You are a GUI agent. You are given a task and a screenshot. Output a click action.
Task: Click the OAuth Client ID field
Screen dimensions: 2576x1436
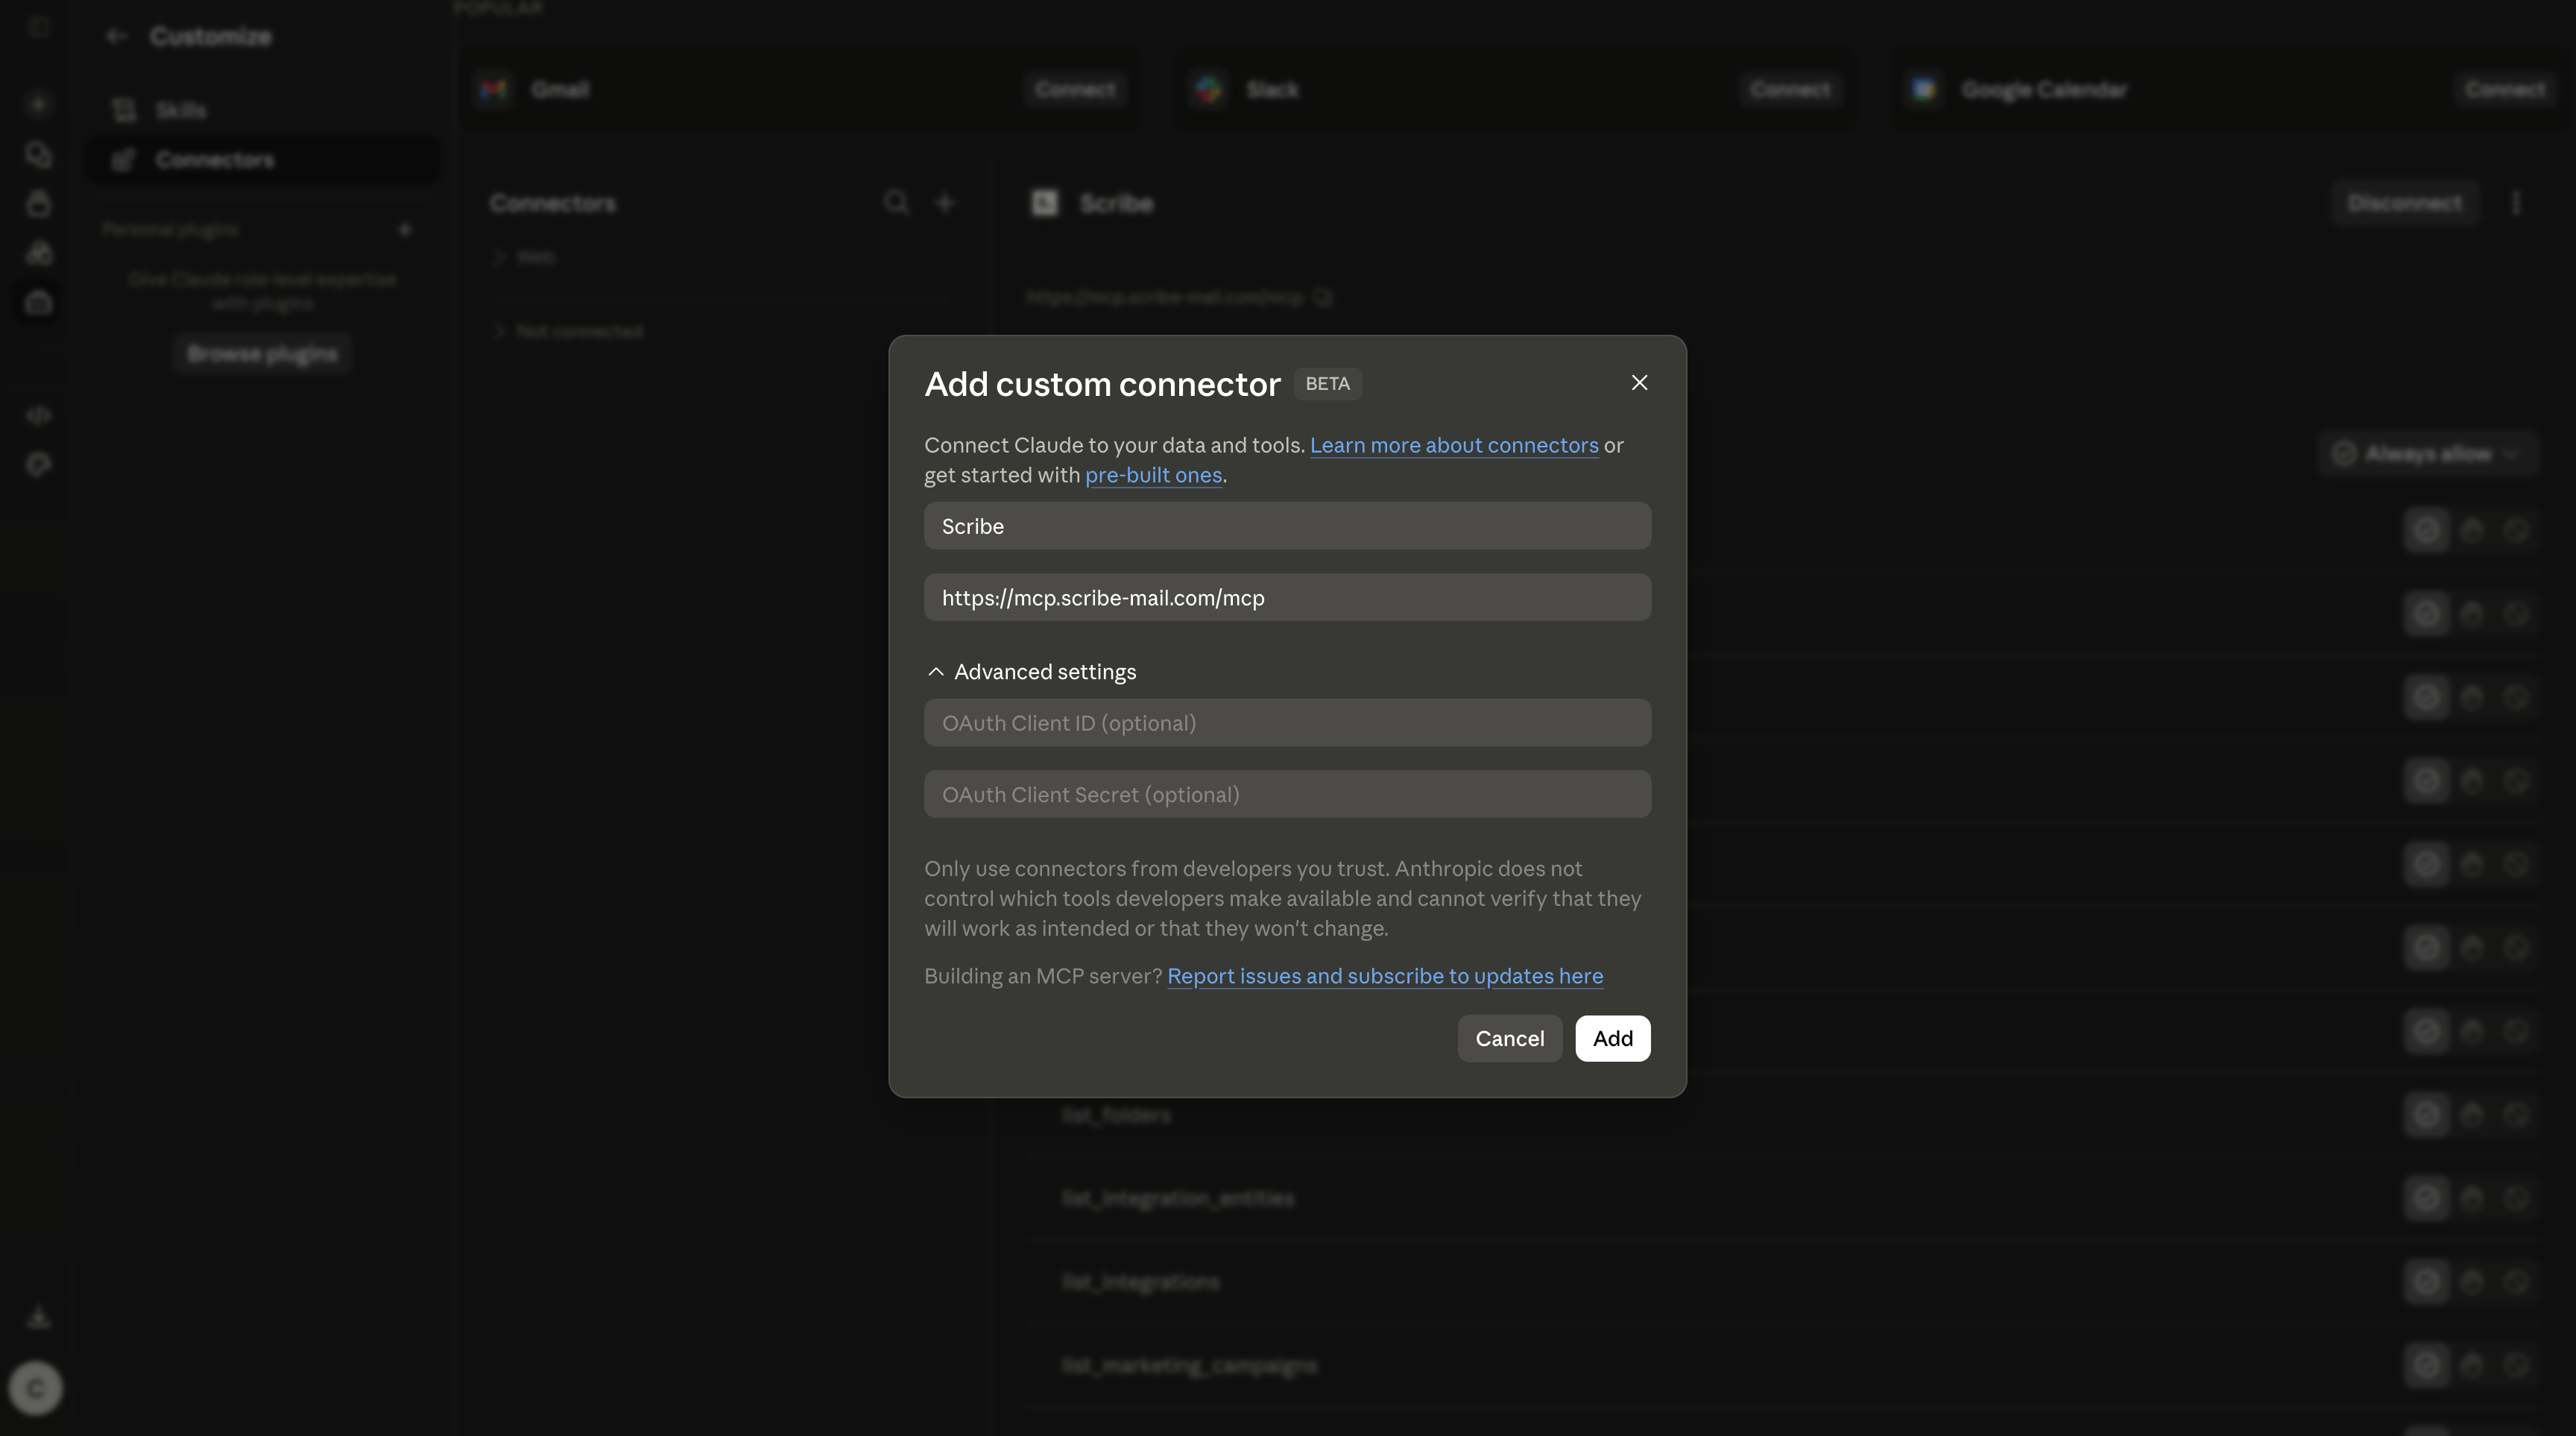(x=1287, y=723)
